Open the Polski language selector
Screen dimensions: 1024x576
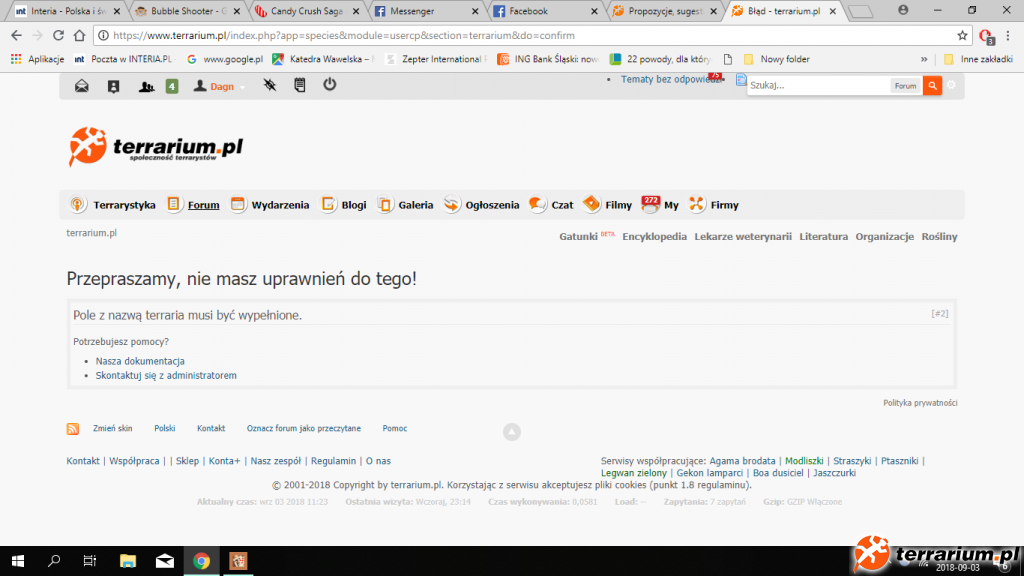tap(164, 428)
